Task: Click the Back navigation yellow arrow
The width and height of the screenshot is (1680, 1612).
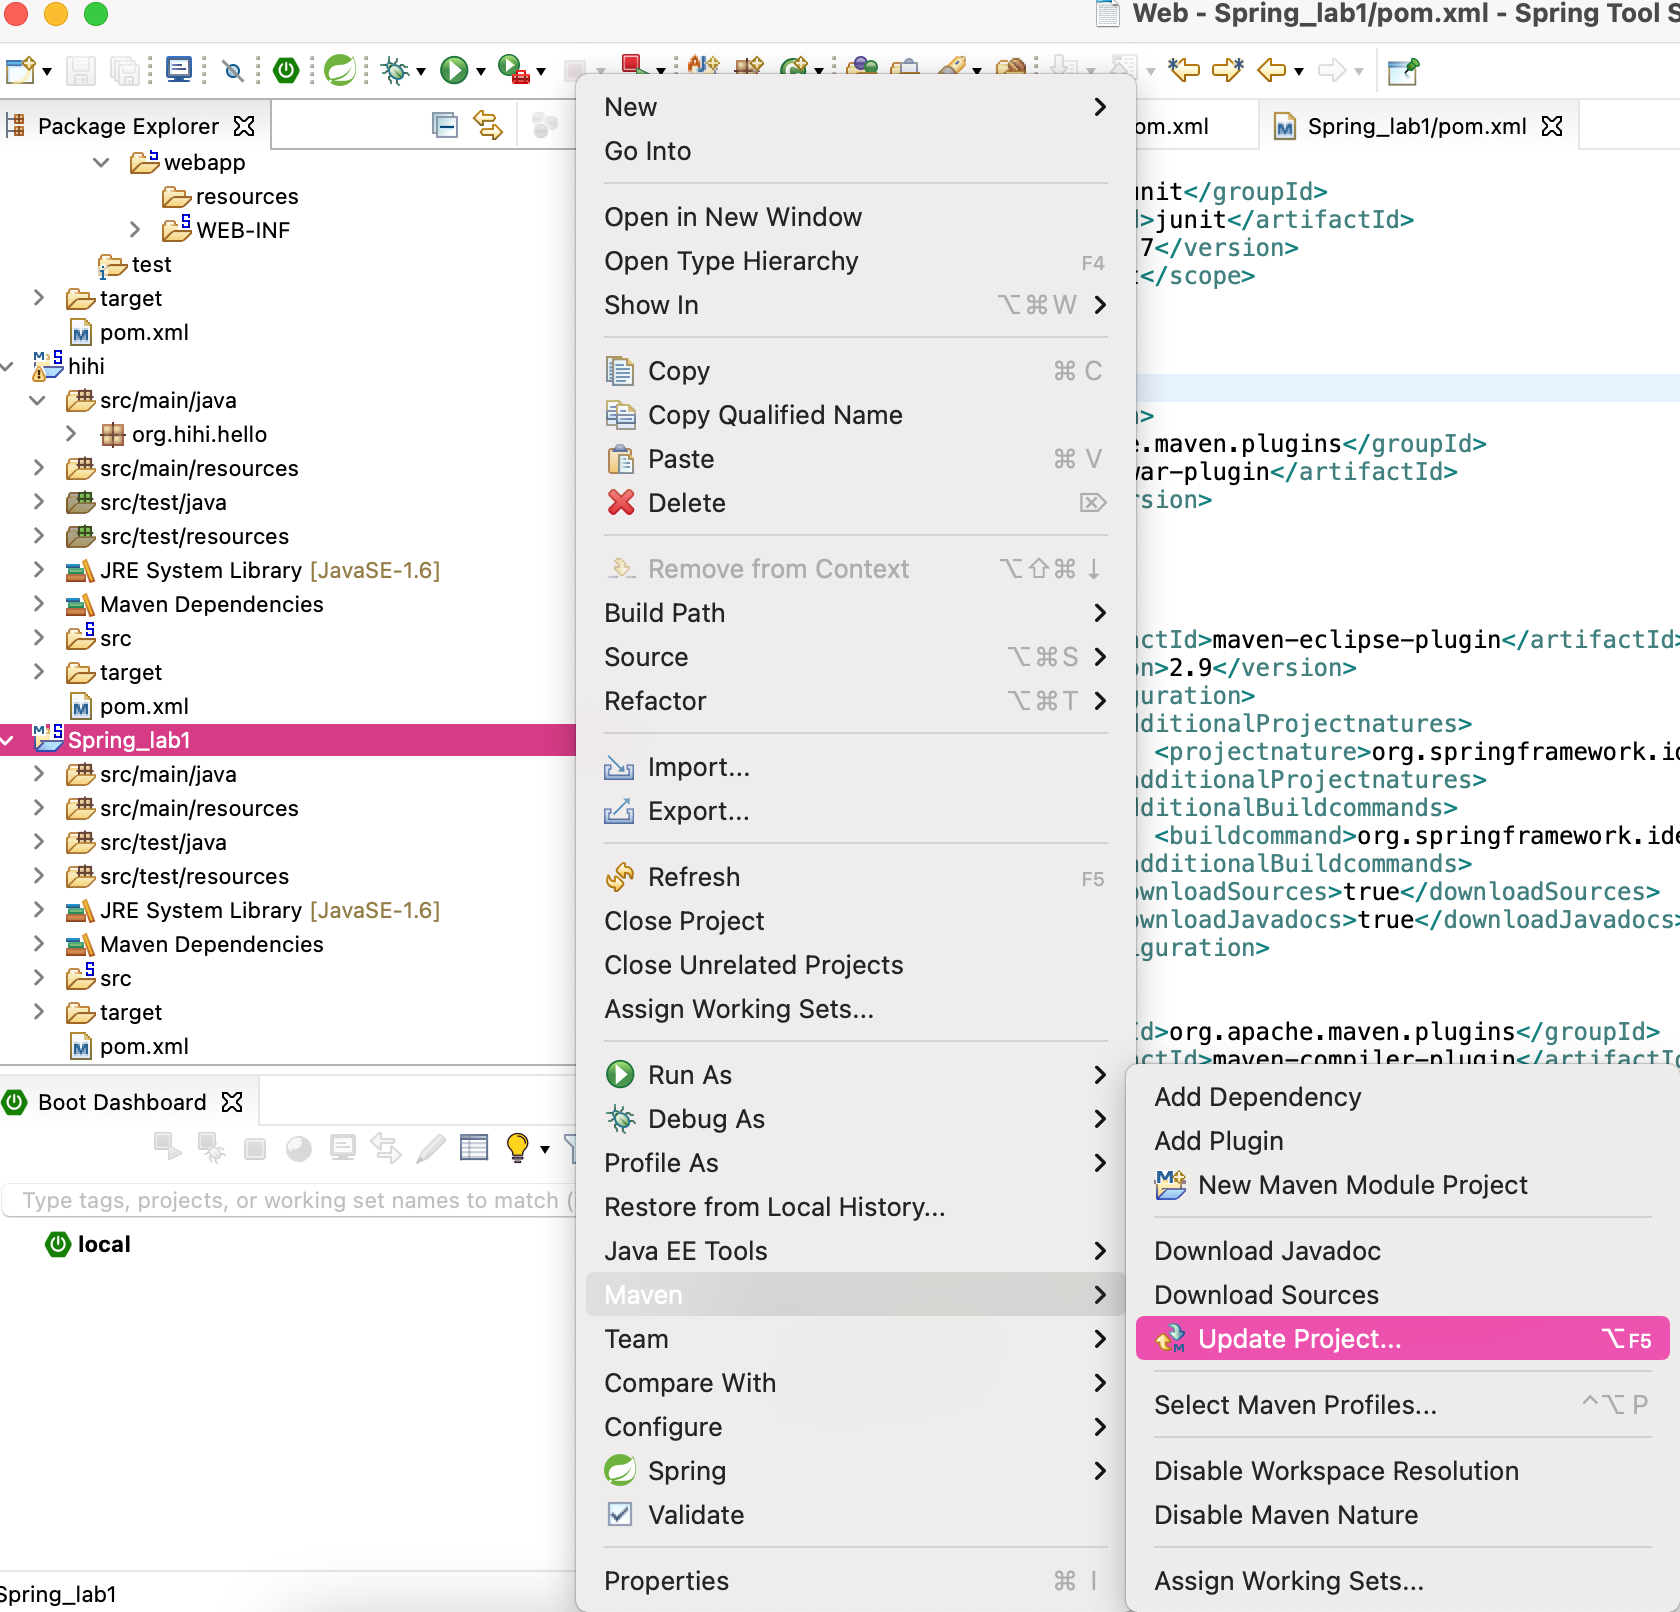Action: (1271, 70)
